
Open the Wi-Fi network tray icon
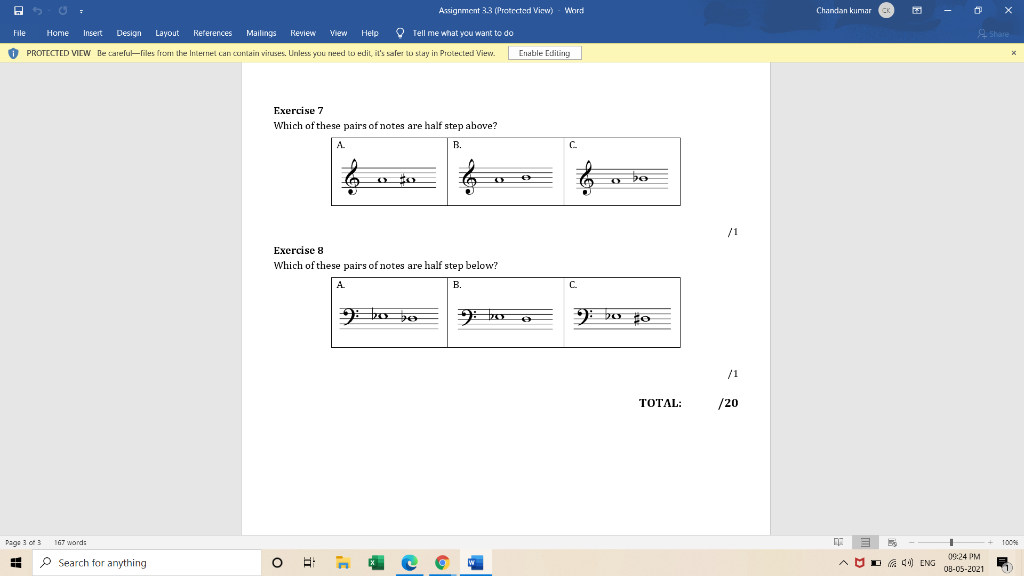[x=892, y=563]
